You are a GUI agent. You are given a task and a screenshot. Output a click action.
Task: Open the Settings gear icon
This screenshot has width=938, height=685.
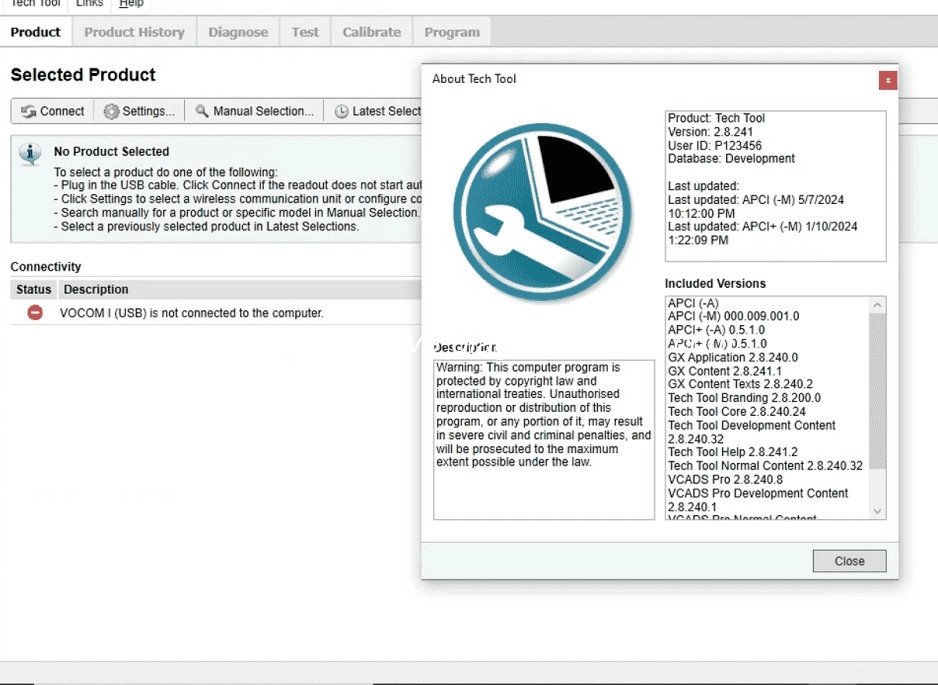pos(108,110)
